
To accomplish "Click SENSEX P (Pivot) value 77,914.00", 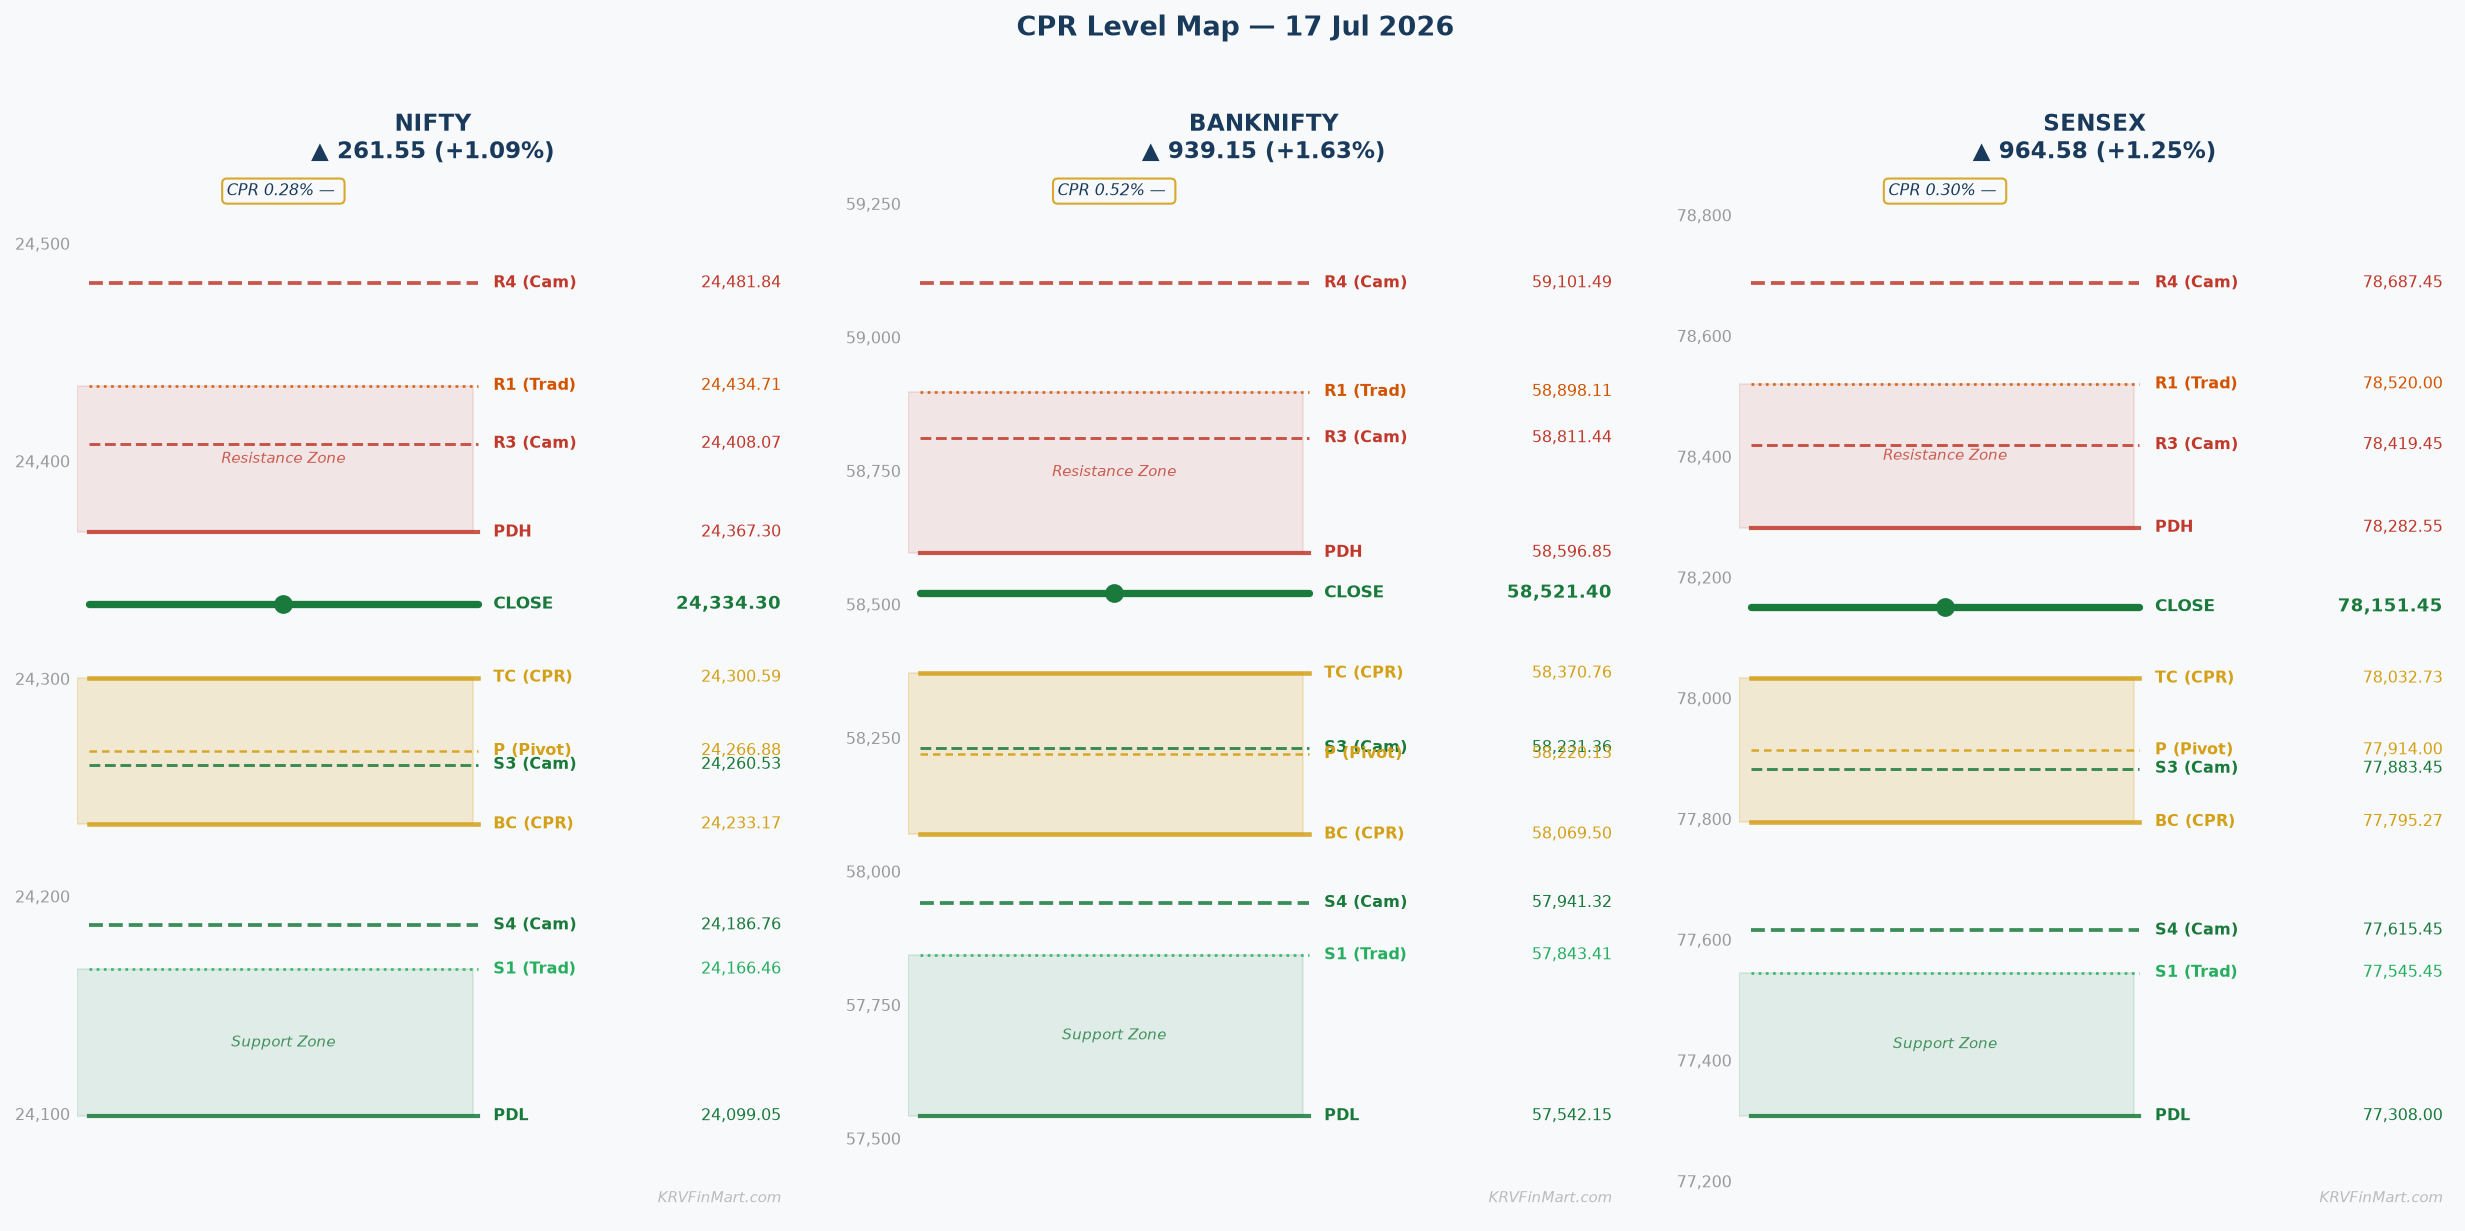I will 2403,750.
